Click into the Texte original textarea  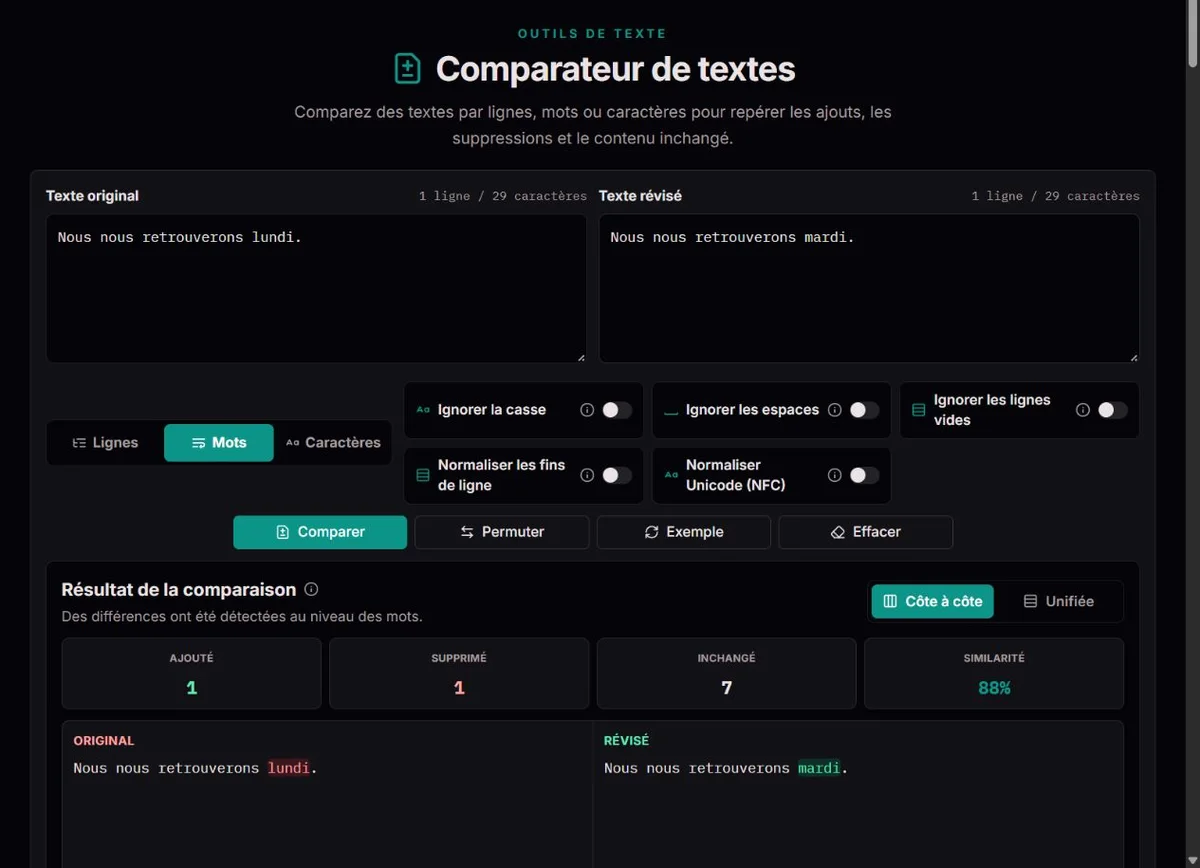coord(316,288)
